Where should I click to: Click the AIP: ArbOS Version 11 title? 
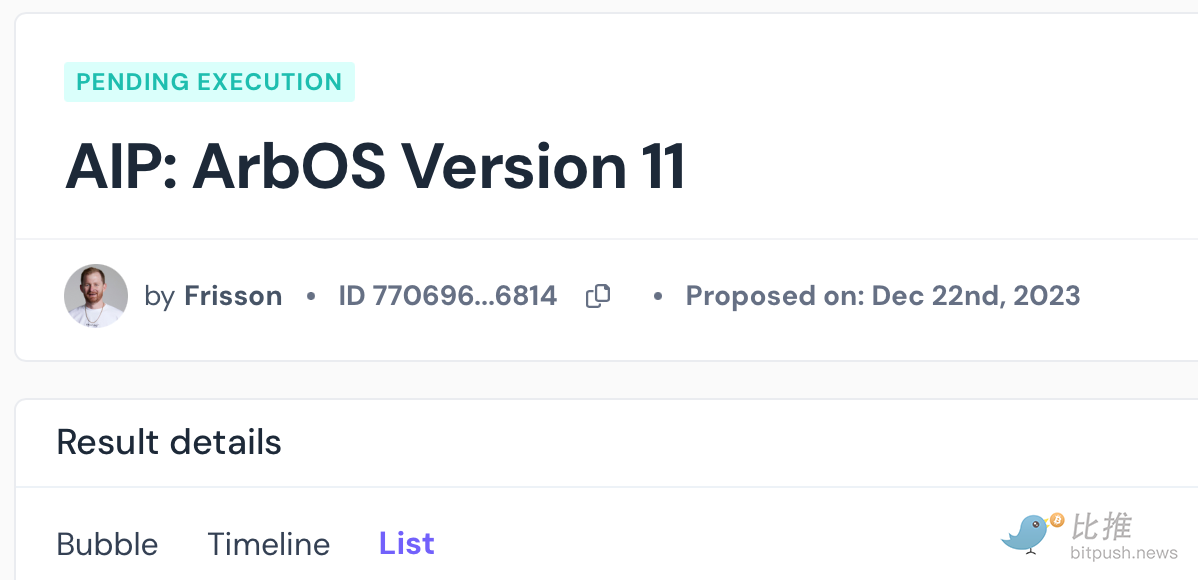tap(375, 166)
